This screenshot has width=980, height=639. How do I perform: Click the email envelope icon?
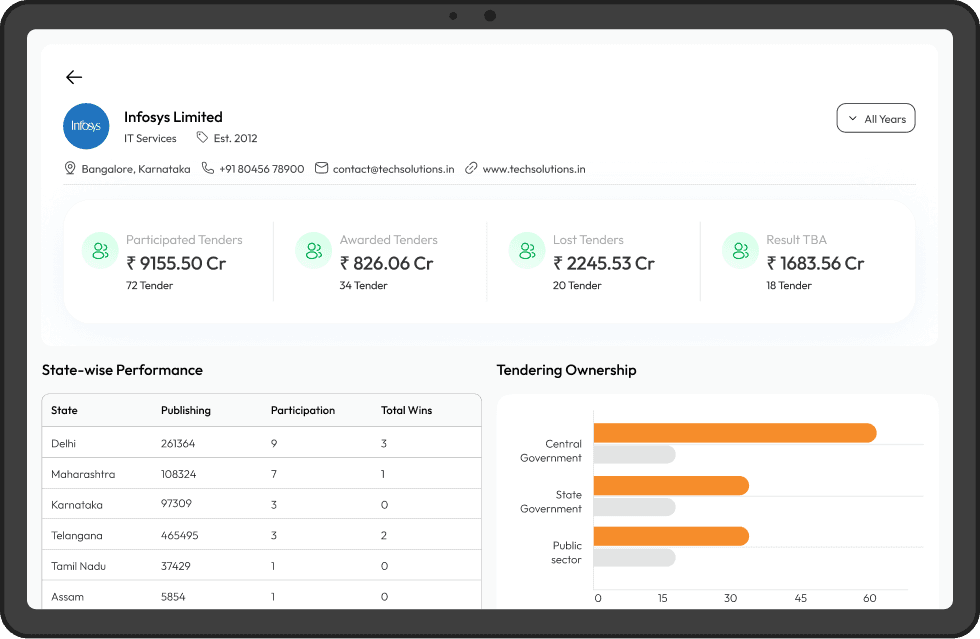click(x=321, y=169)
